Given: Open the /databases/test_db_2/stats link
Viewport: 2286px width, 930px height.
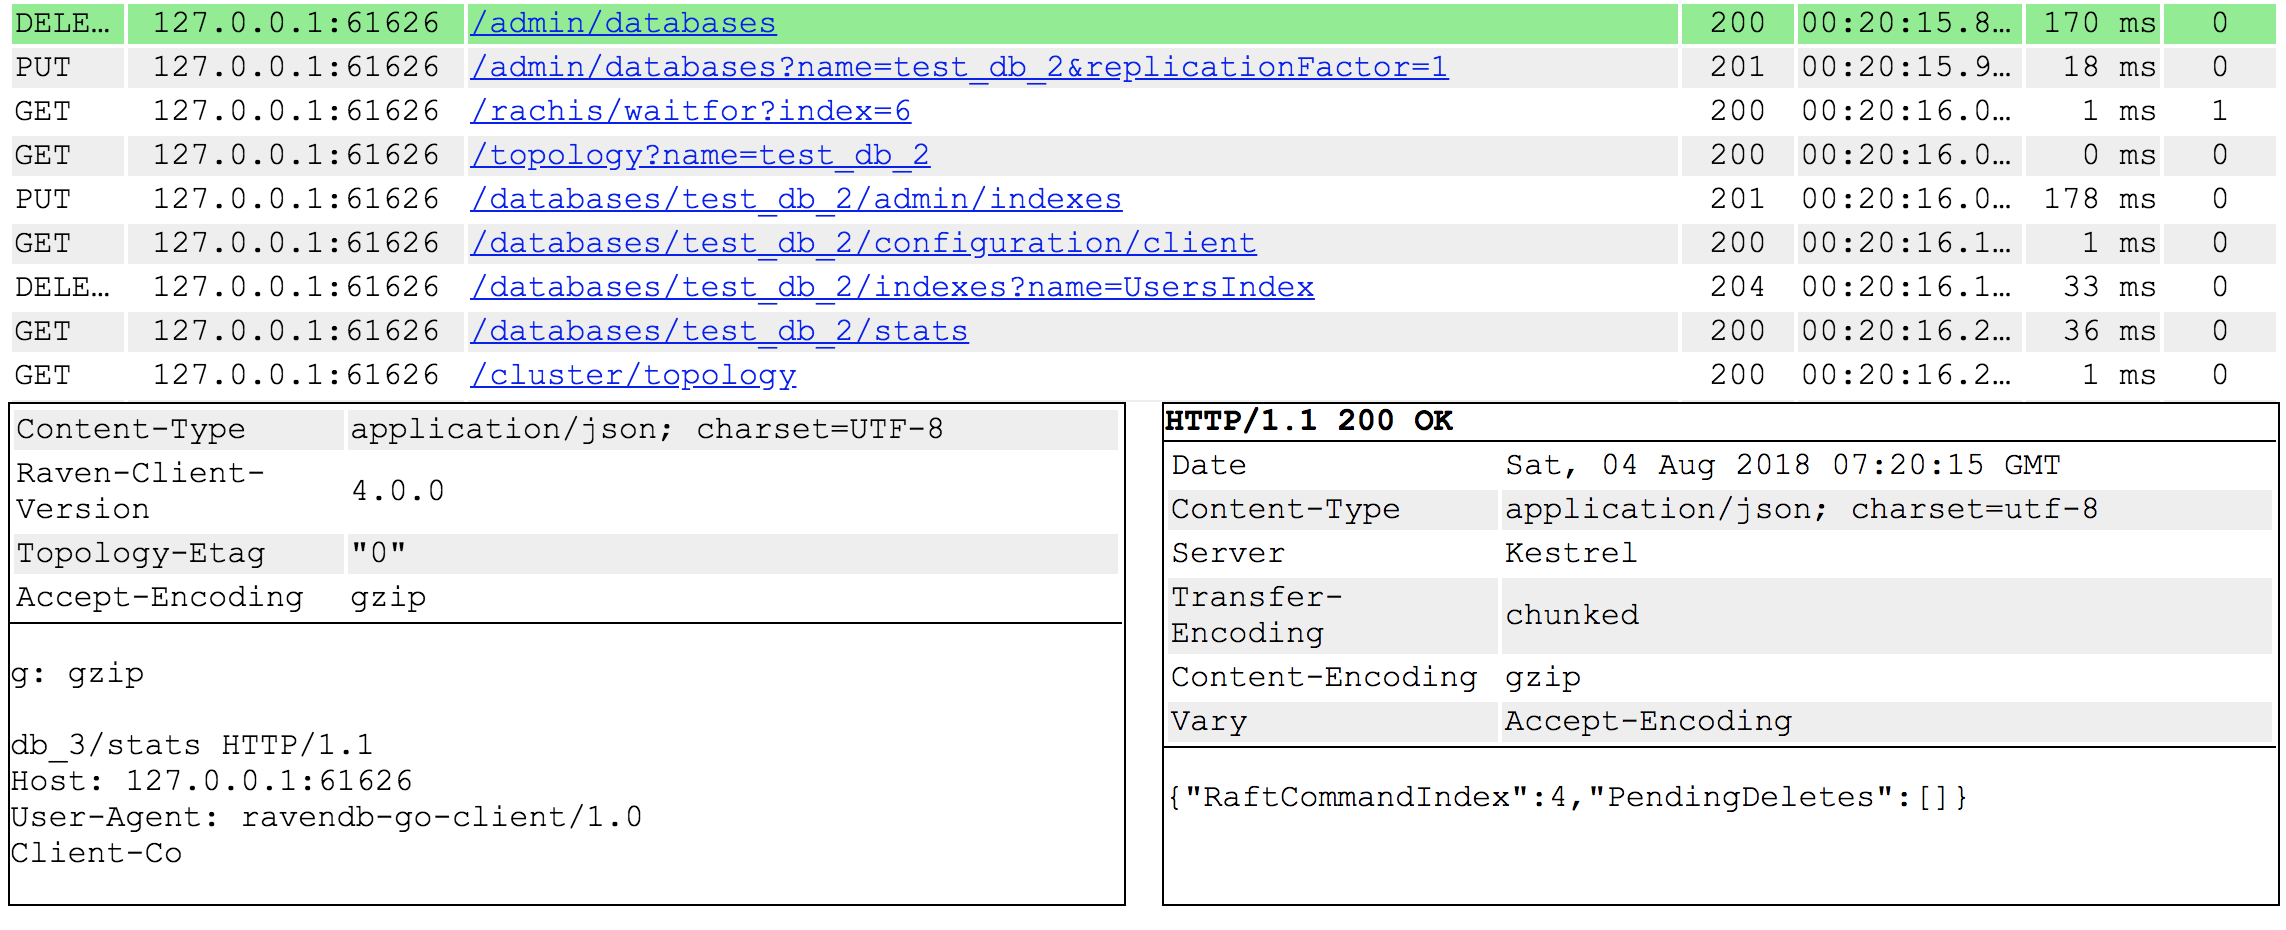Looking at the screenshot, I should [719, 331].
